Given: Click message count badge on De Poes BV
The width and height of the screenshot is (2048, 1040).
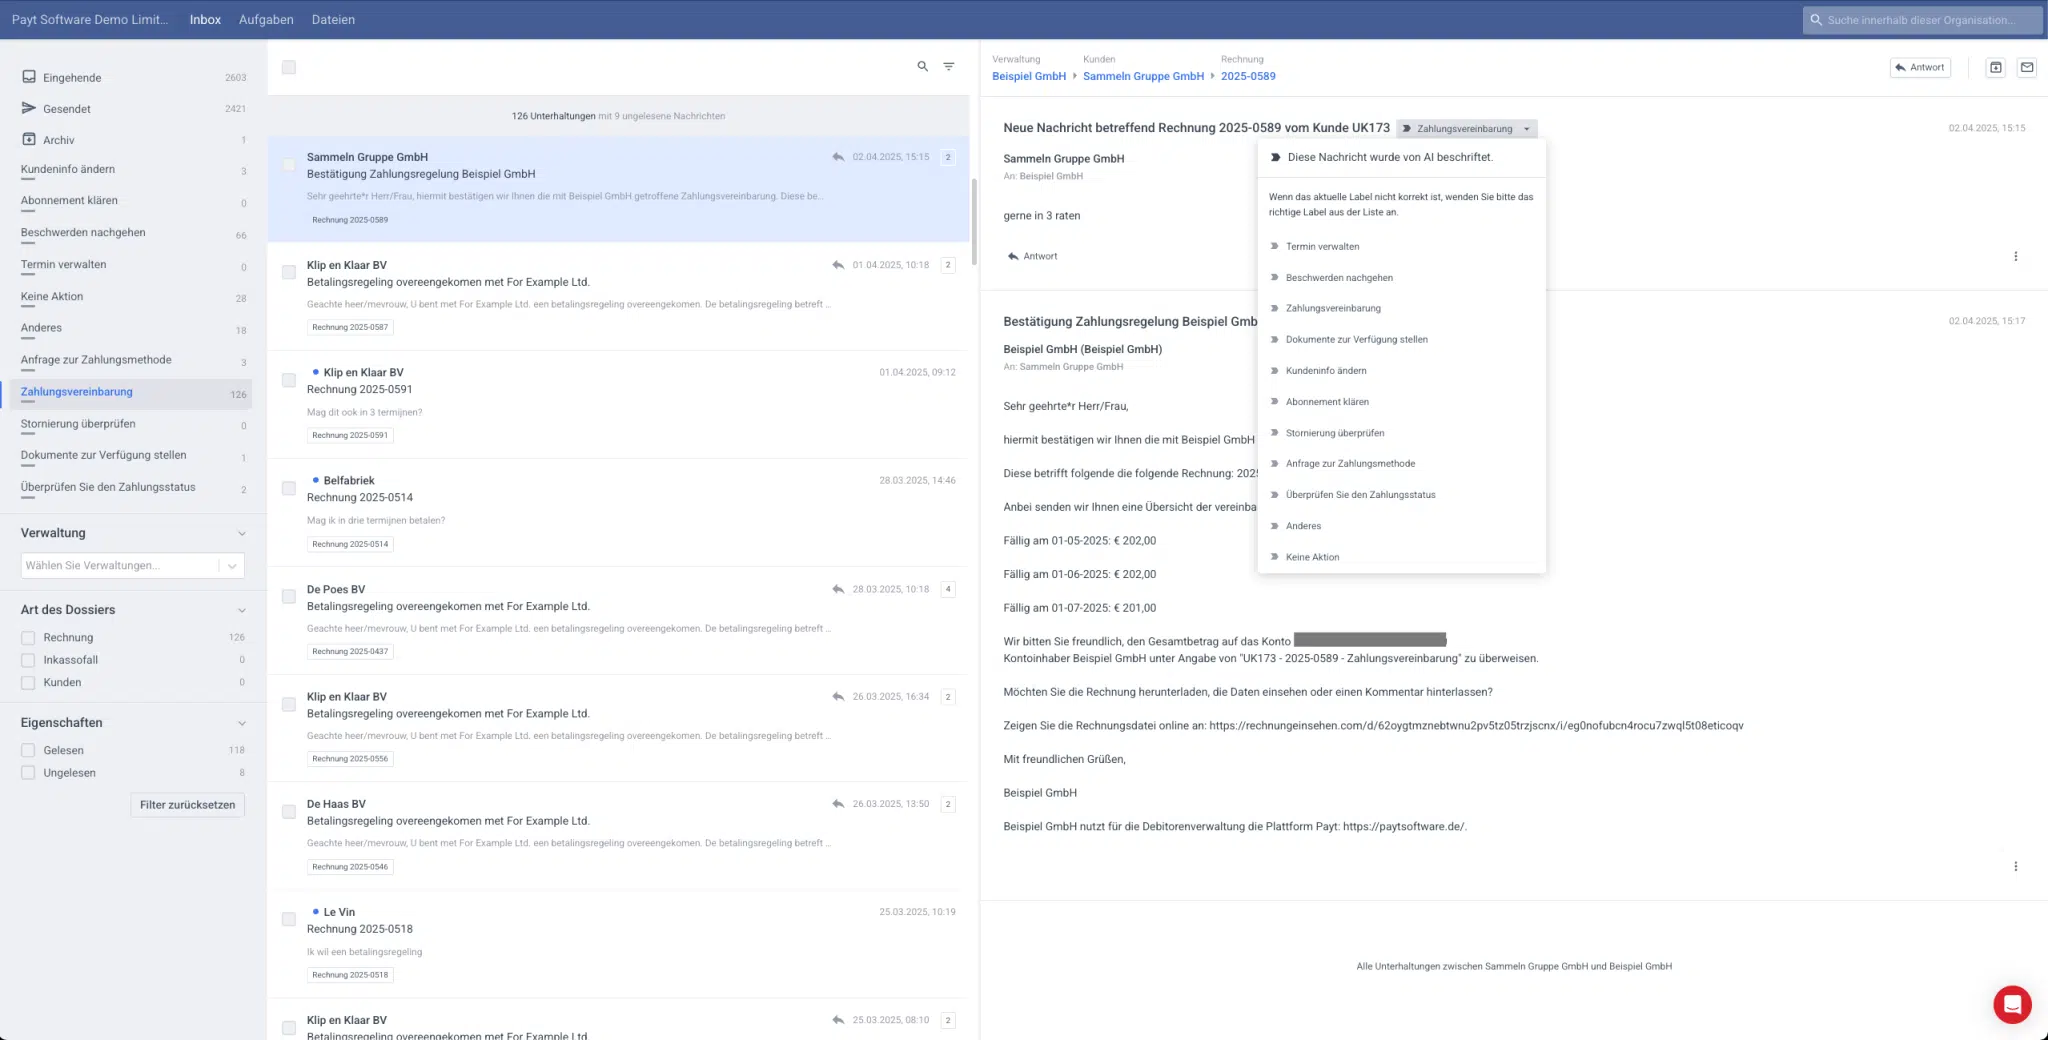Looking at the screenshot, I should point(948,589).
